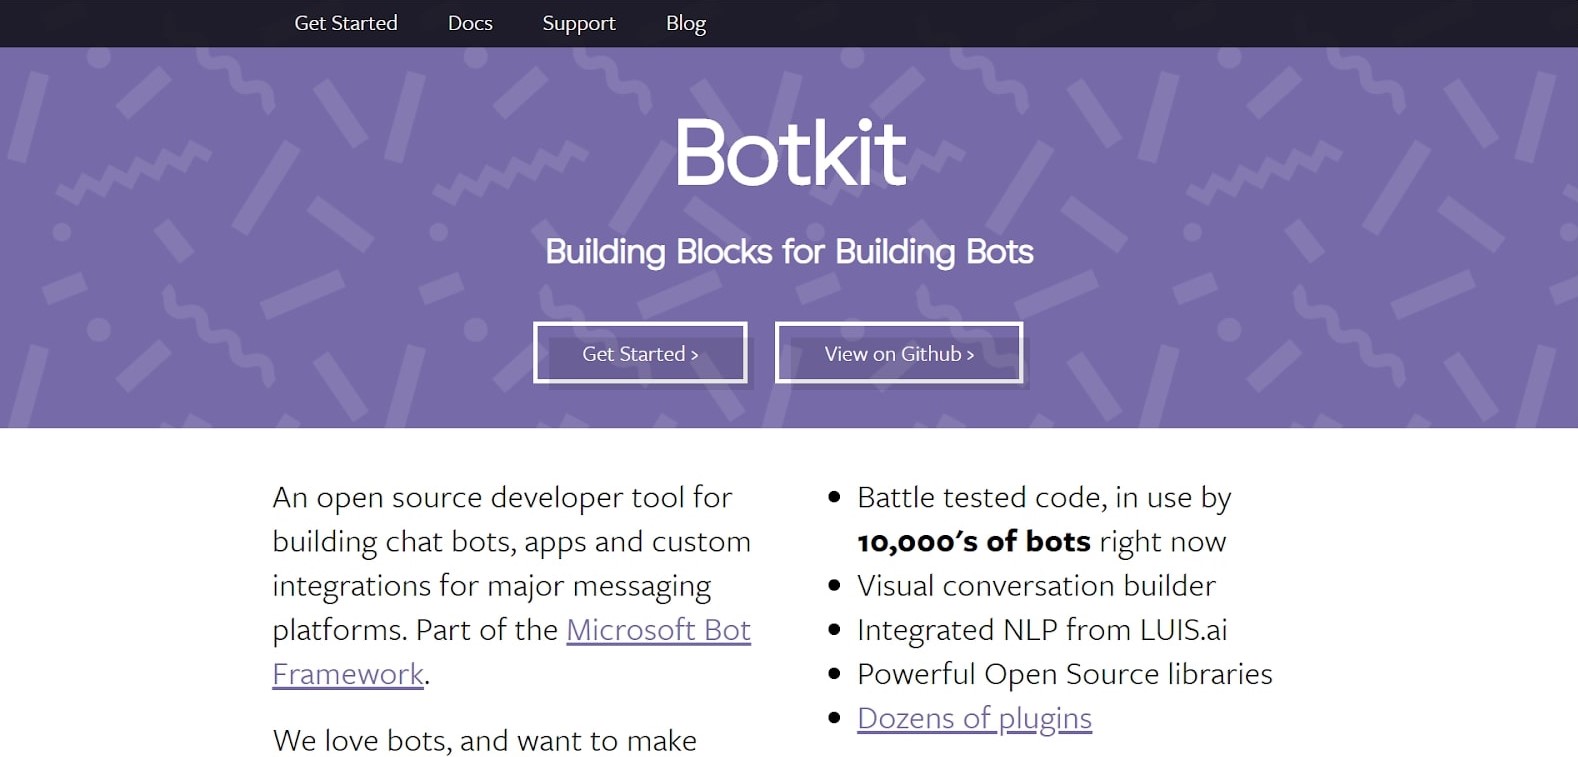
Task: Select the Visual conversation builder bullet
Action: coord(1036,586)
